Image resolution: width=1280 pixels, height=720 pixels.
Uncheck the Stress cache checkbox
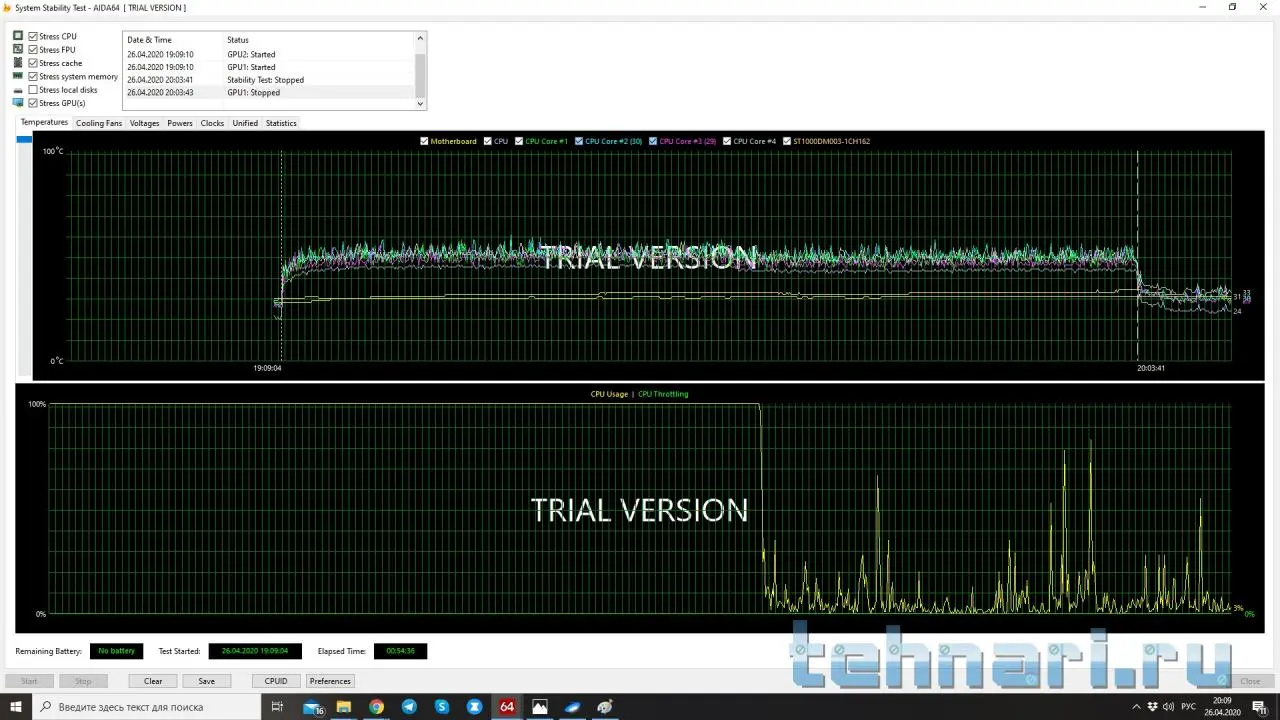tap(33, 63)
